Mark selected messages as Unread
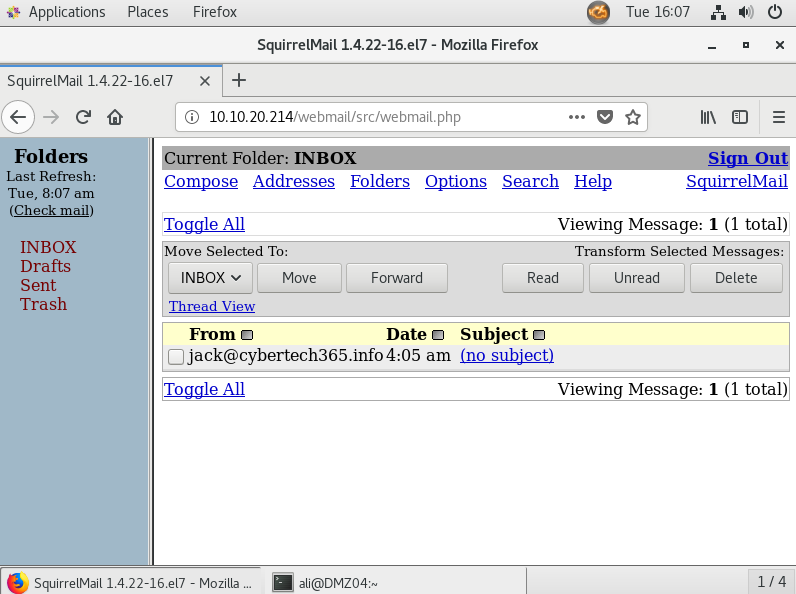Screen dimensions: 796x594 pyautogui.click(x=637, y=278)
